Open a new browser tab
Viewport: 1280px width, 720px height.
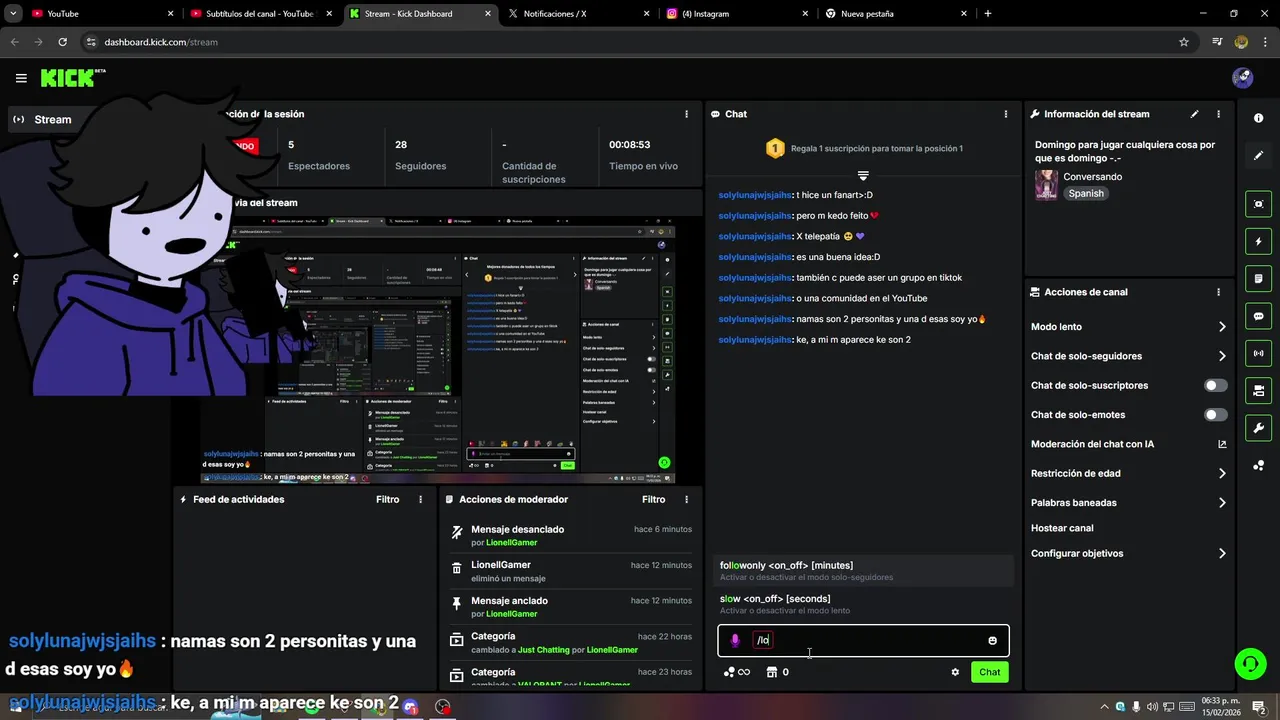click(x=988, y=14)
